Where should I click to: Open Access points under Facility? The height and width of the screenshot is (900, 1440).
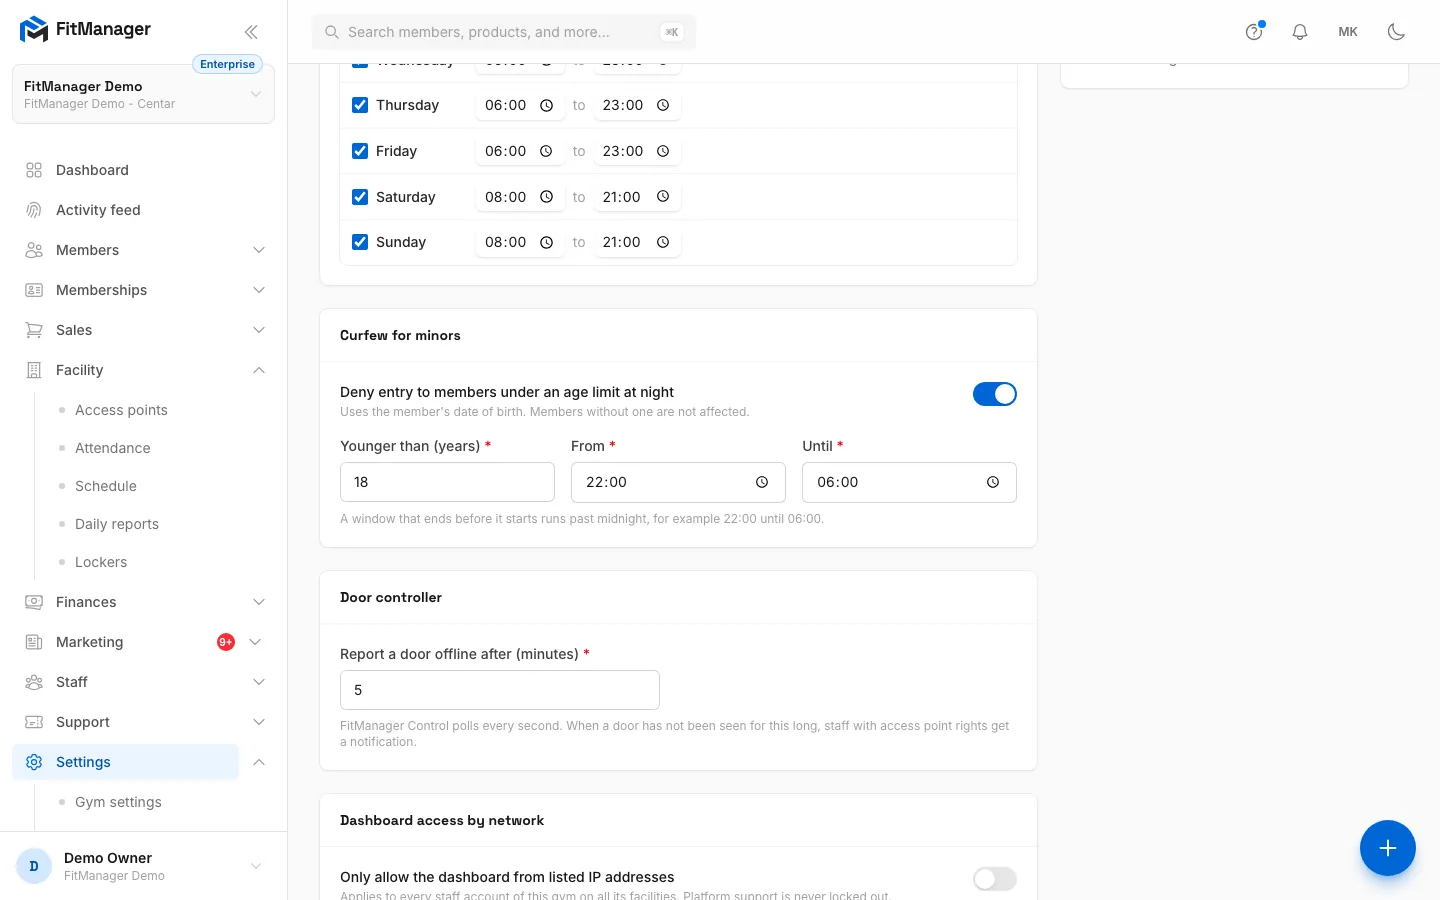coord(121,410)
